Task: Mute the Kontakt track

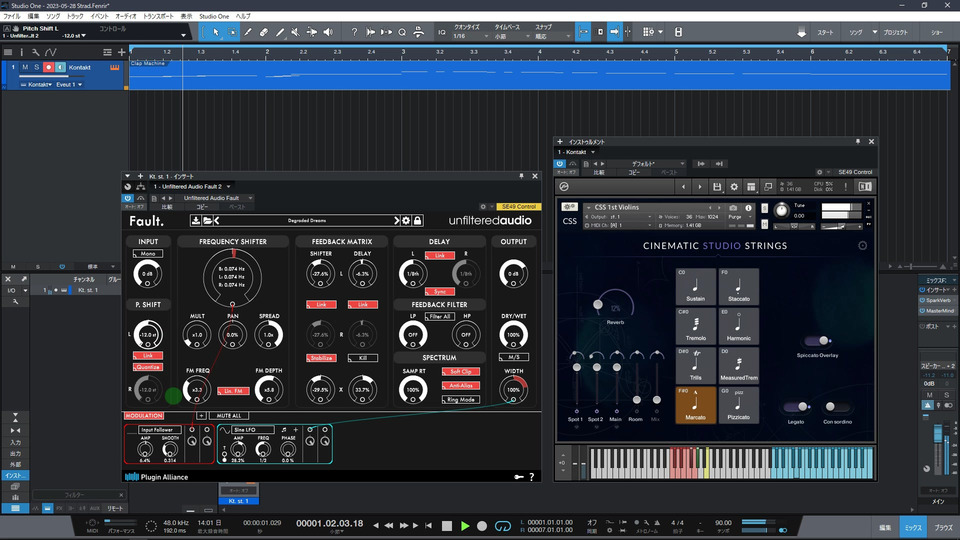Action: tap(25, 68)
